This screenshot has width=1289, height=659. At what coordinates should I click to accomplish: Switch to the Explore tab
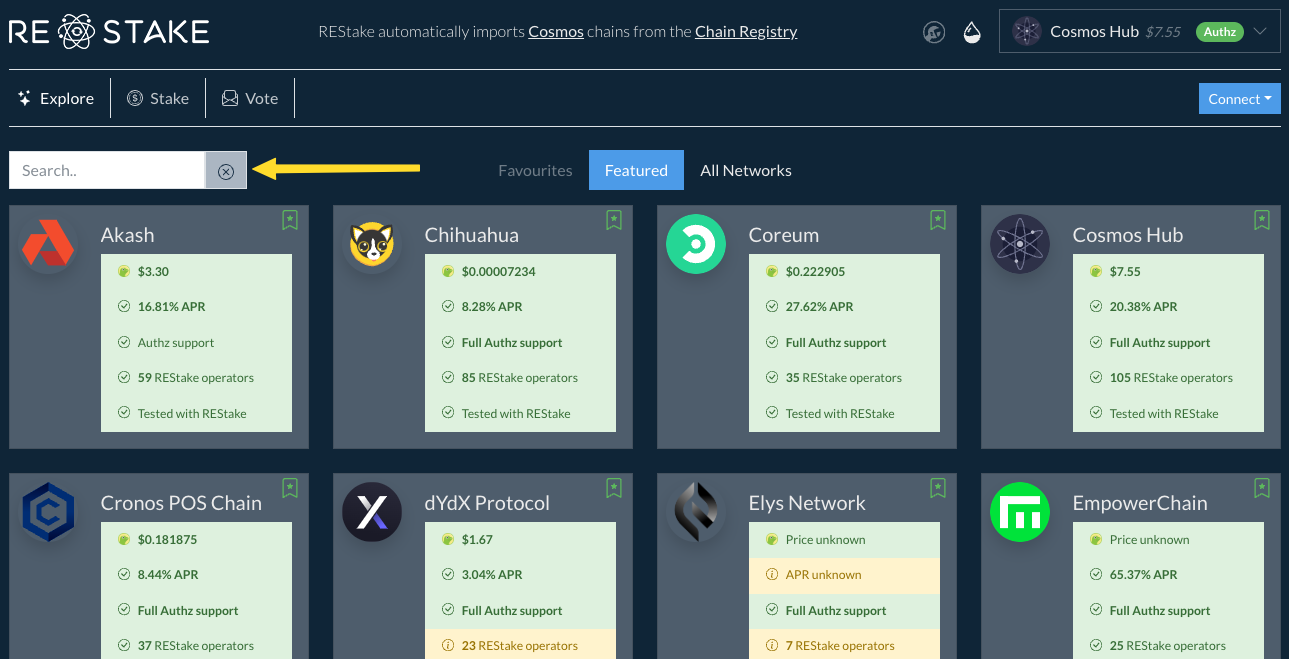click(56, 98)
